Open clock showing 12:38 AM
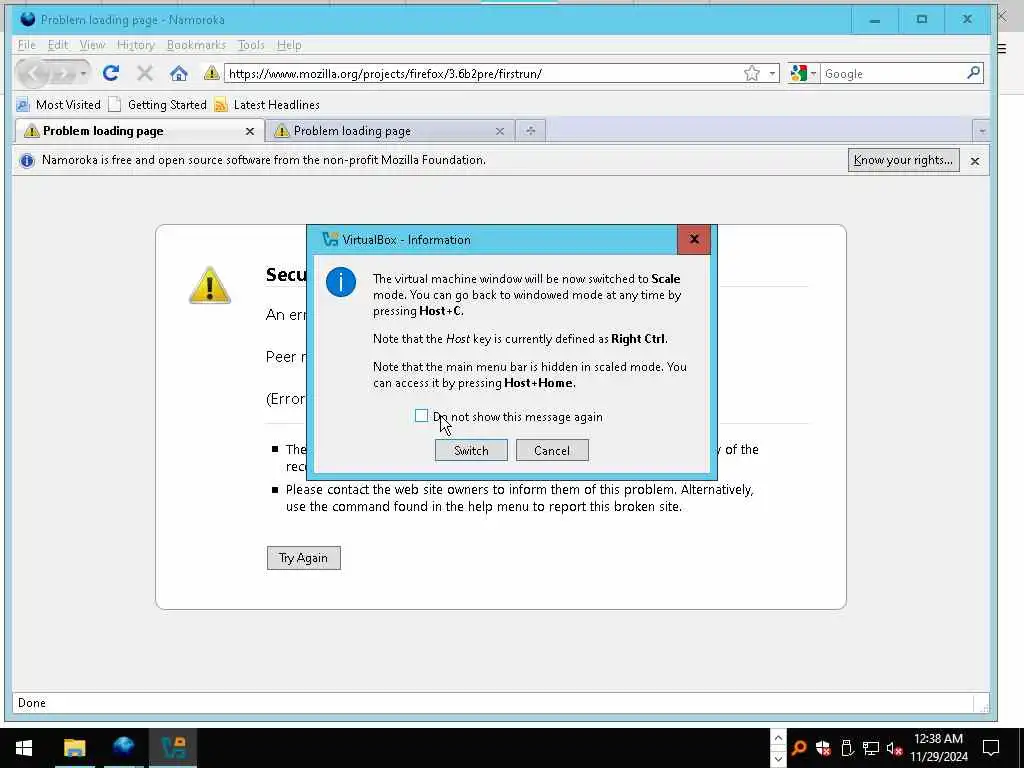 tap(938, 748)
